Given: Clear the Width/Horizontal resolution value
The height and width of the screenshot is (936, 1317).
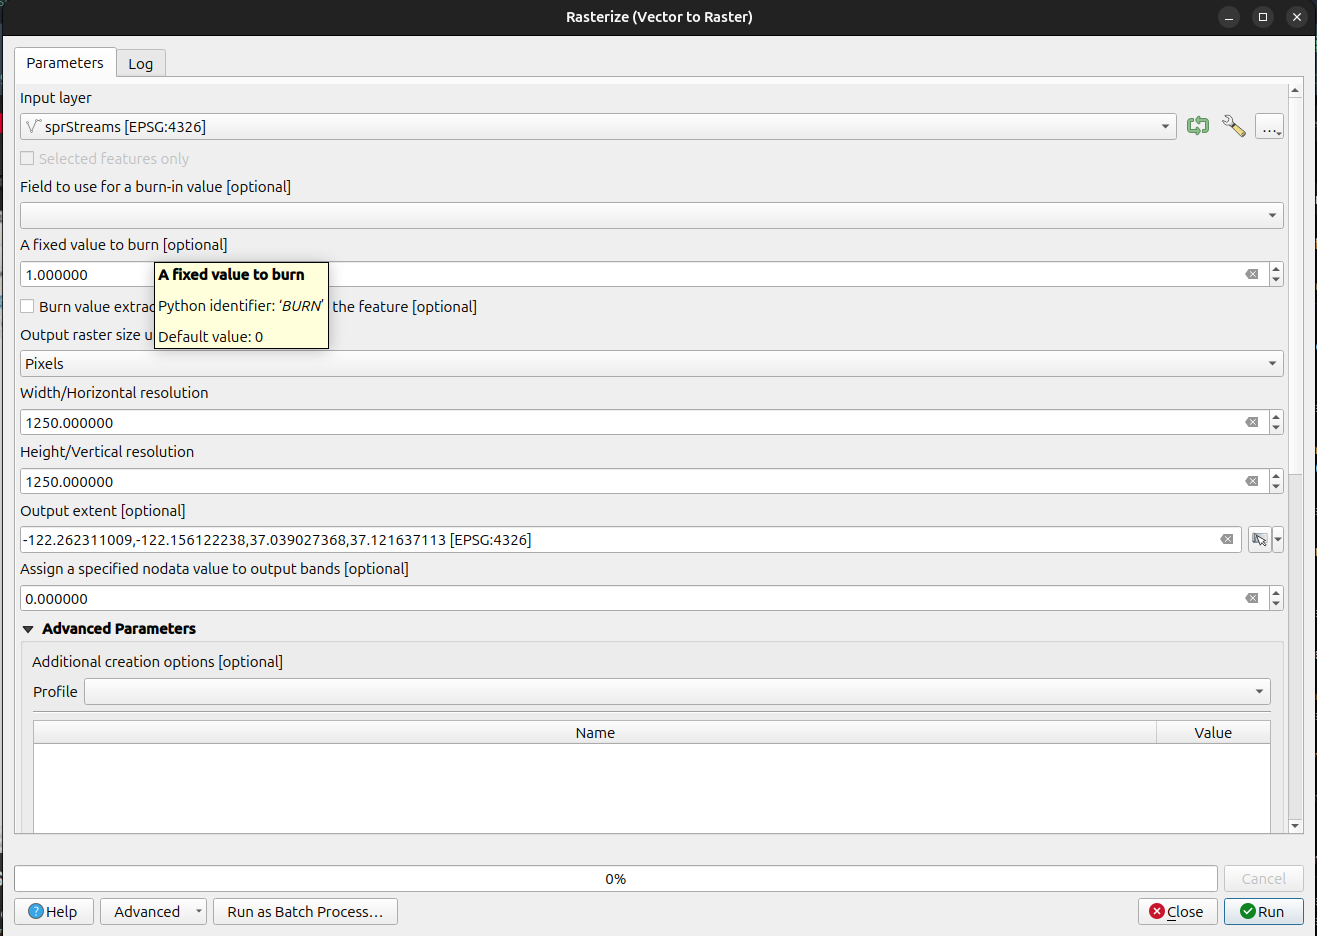Looking at the screenshot, I should pos(1251,422).
